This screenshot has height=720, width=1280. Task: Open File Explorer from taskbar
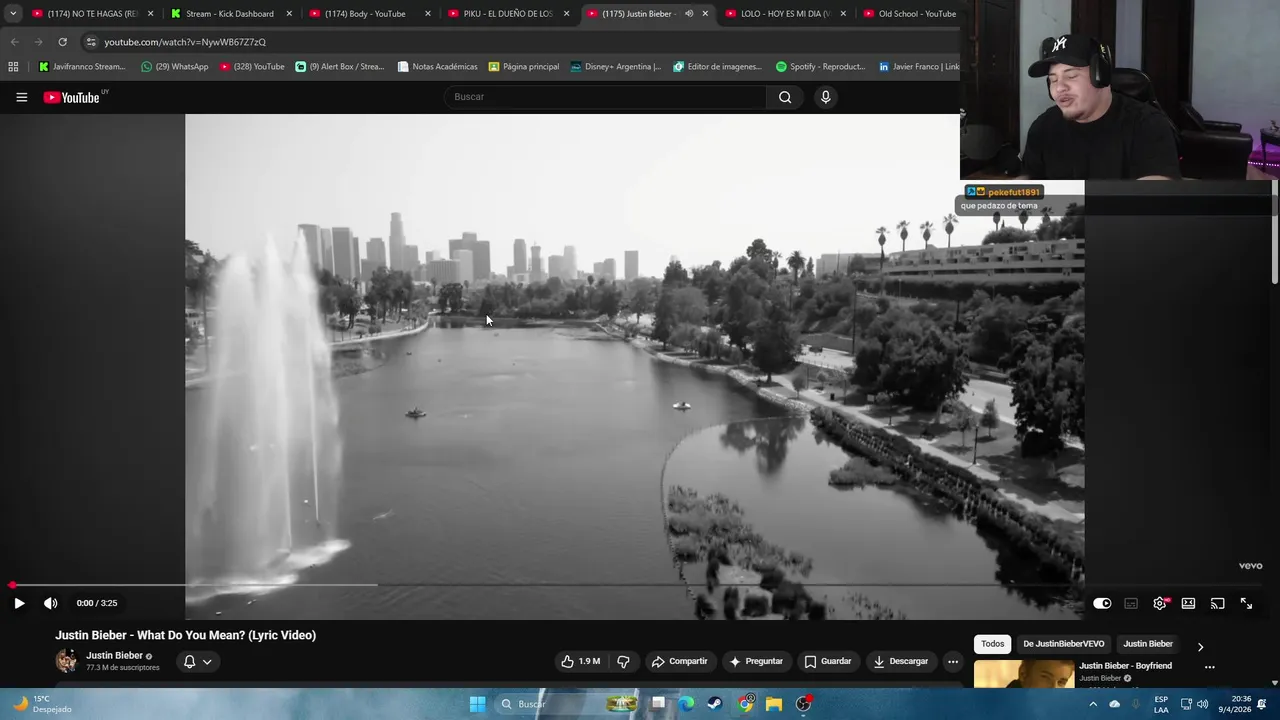(x=774, y=704)
